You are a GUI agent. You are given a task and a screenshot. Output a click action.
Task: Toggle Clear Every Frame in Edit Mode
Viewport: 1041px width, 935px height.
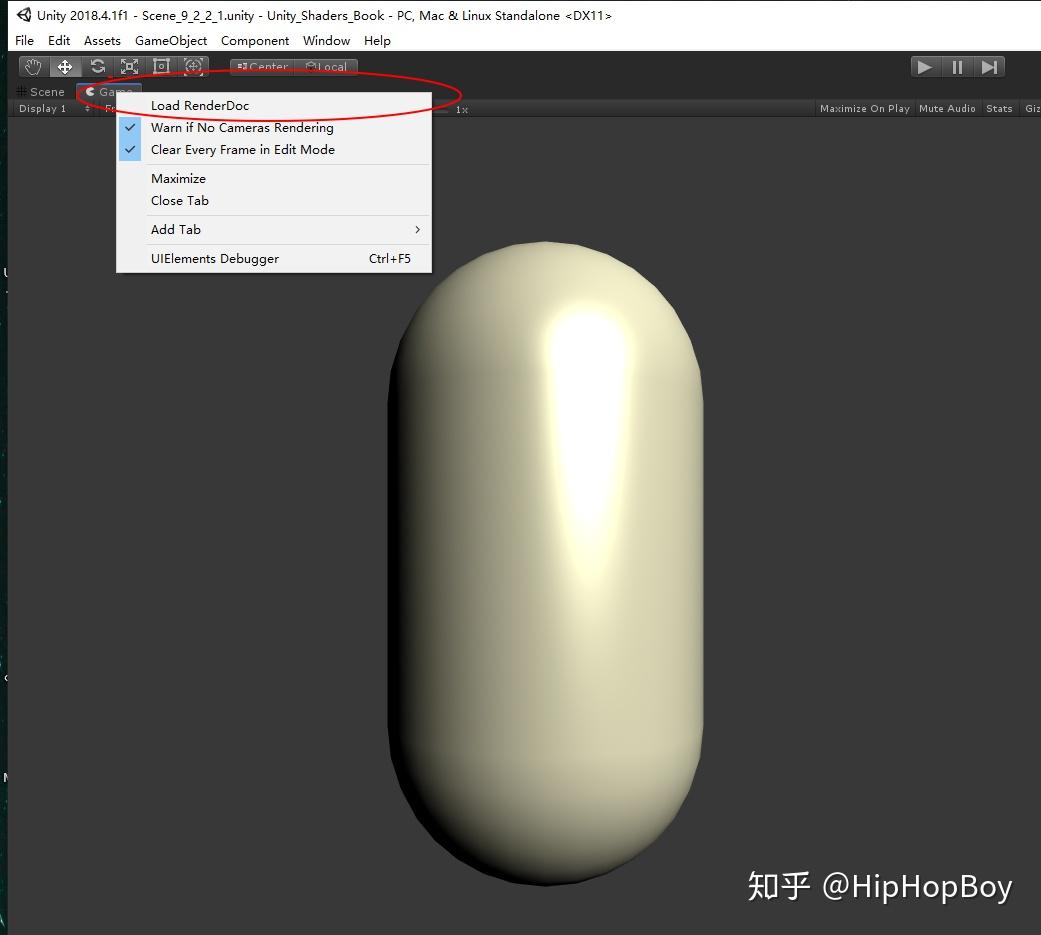tap(274, 149)
